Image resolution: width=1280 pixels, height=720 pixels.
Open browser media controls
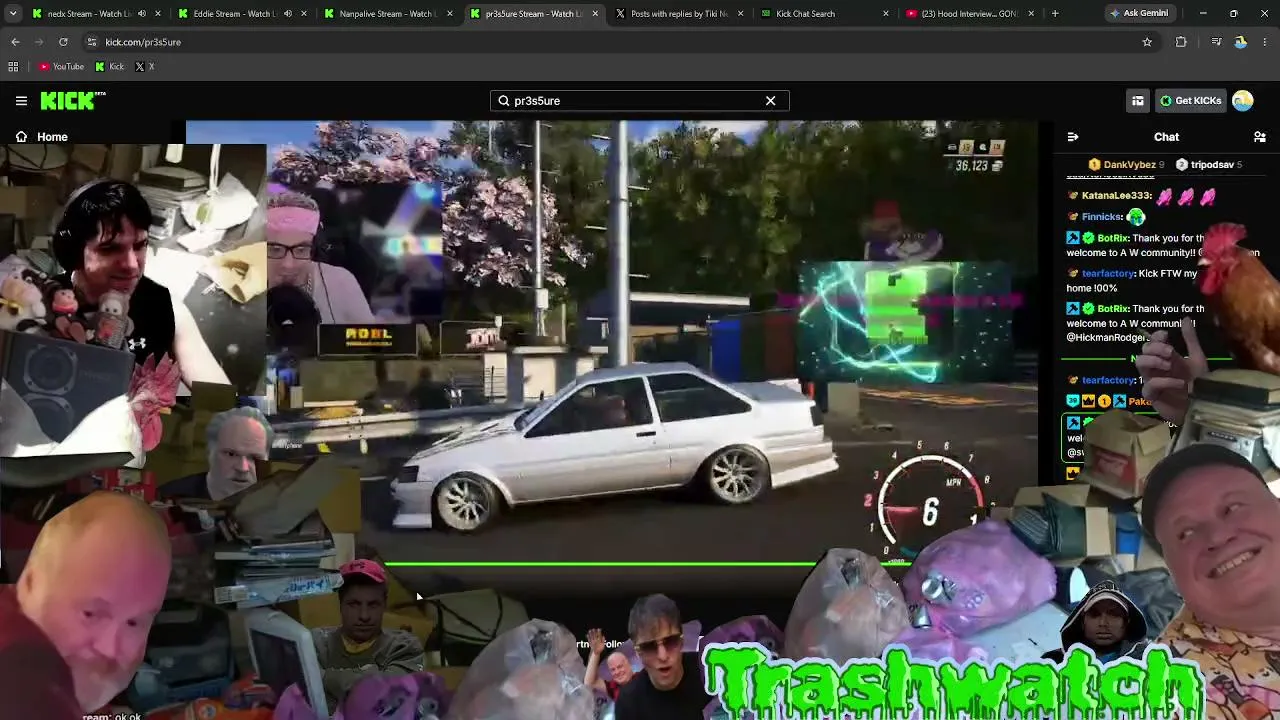(x=1216, y=42)
